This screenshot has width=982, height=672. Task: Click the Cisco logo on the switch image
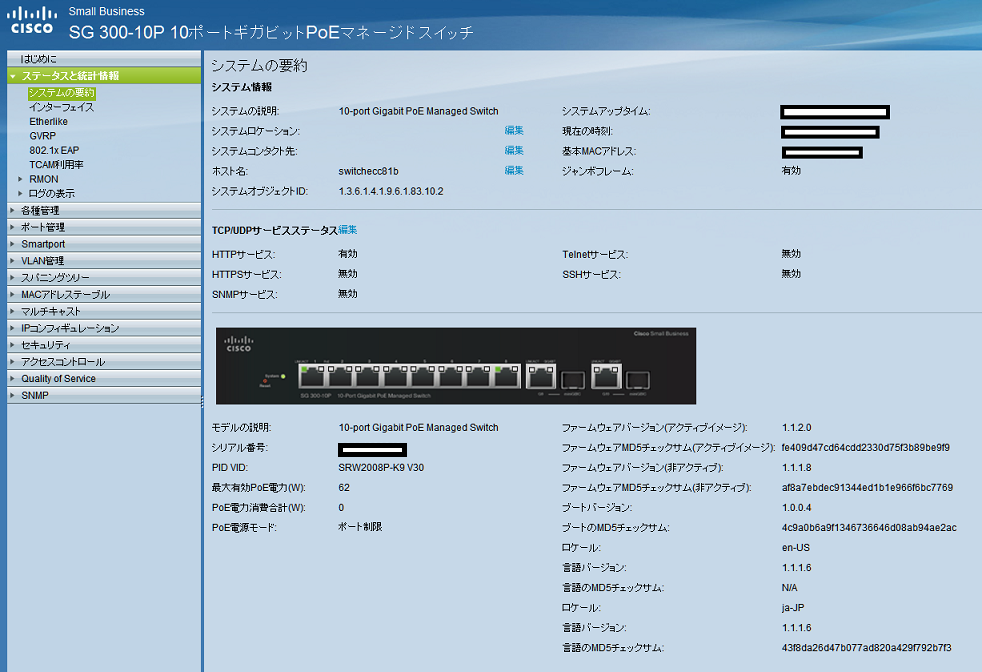point(239,343)
